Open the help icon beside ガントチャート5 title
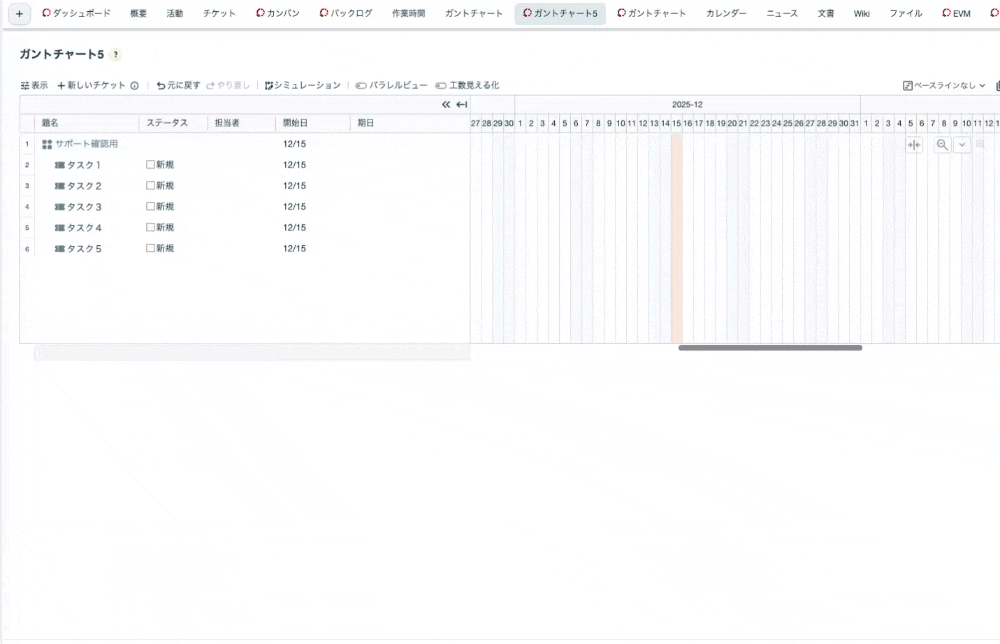 [x=116, y=55]
